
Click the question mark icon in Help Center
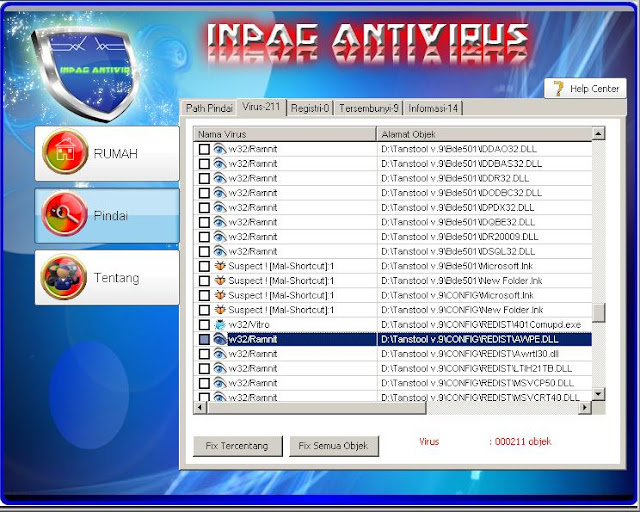[x=558, y=88]
